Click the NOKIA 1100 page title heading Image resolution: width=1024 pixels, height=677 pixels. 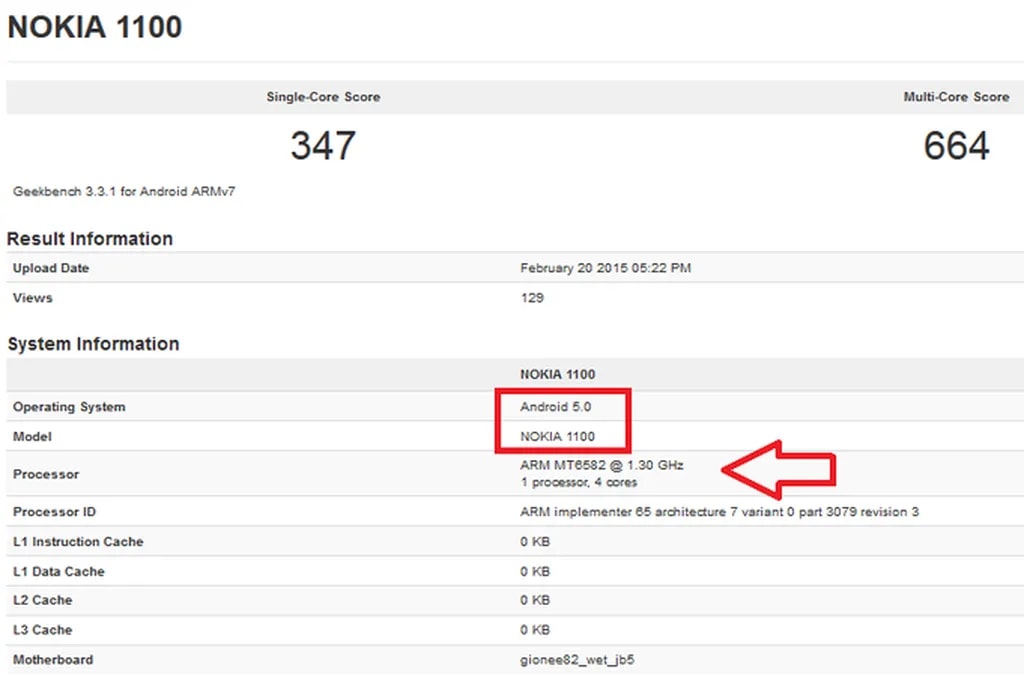95,27
